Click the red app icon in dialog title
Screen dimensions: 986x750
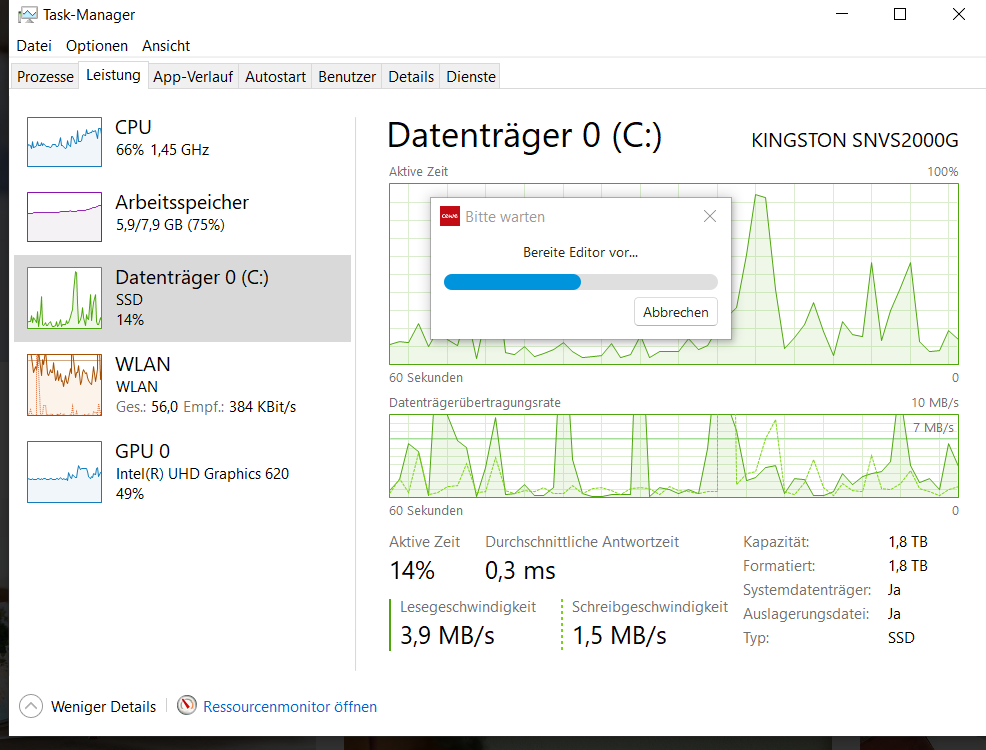(450, 216)
